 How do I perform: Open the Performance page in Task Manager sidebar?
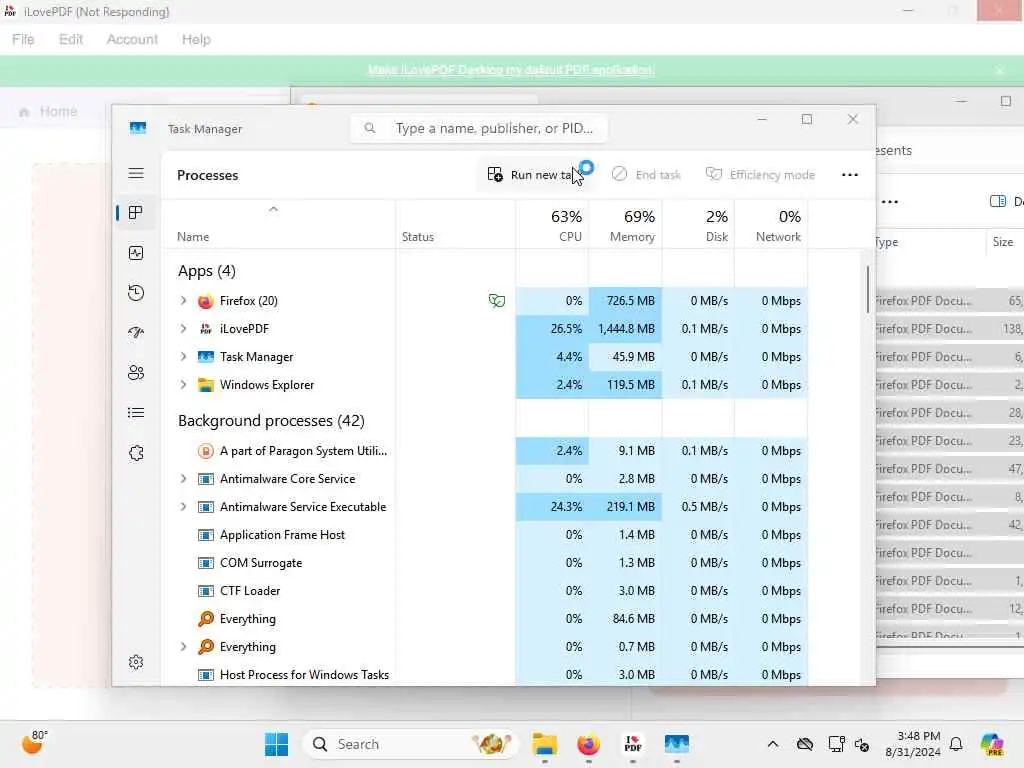click(136, 253)
